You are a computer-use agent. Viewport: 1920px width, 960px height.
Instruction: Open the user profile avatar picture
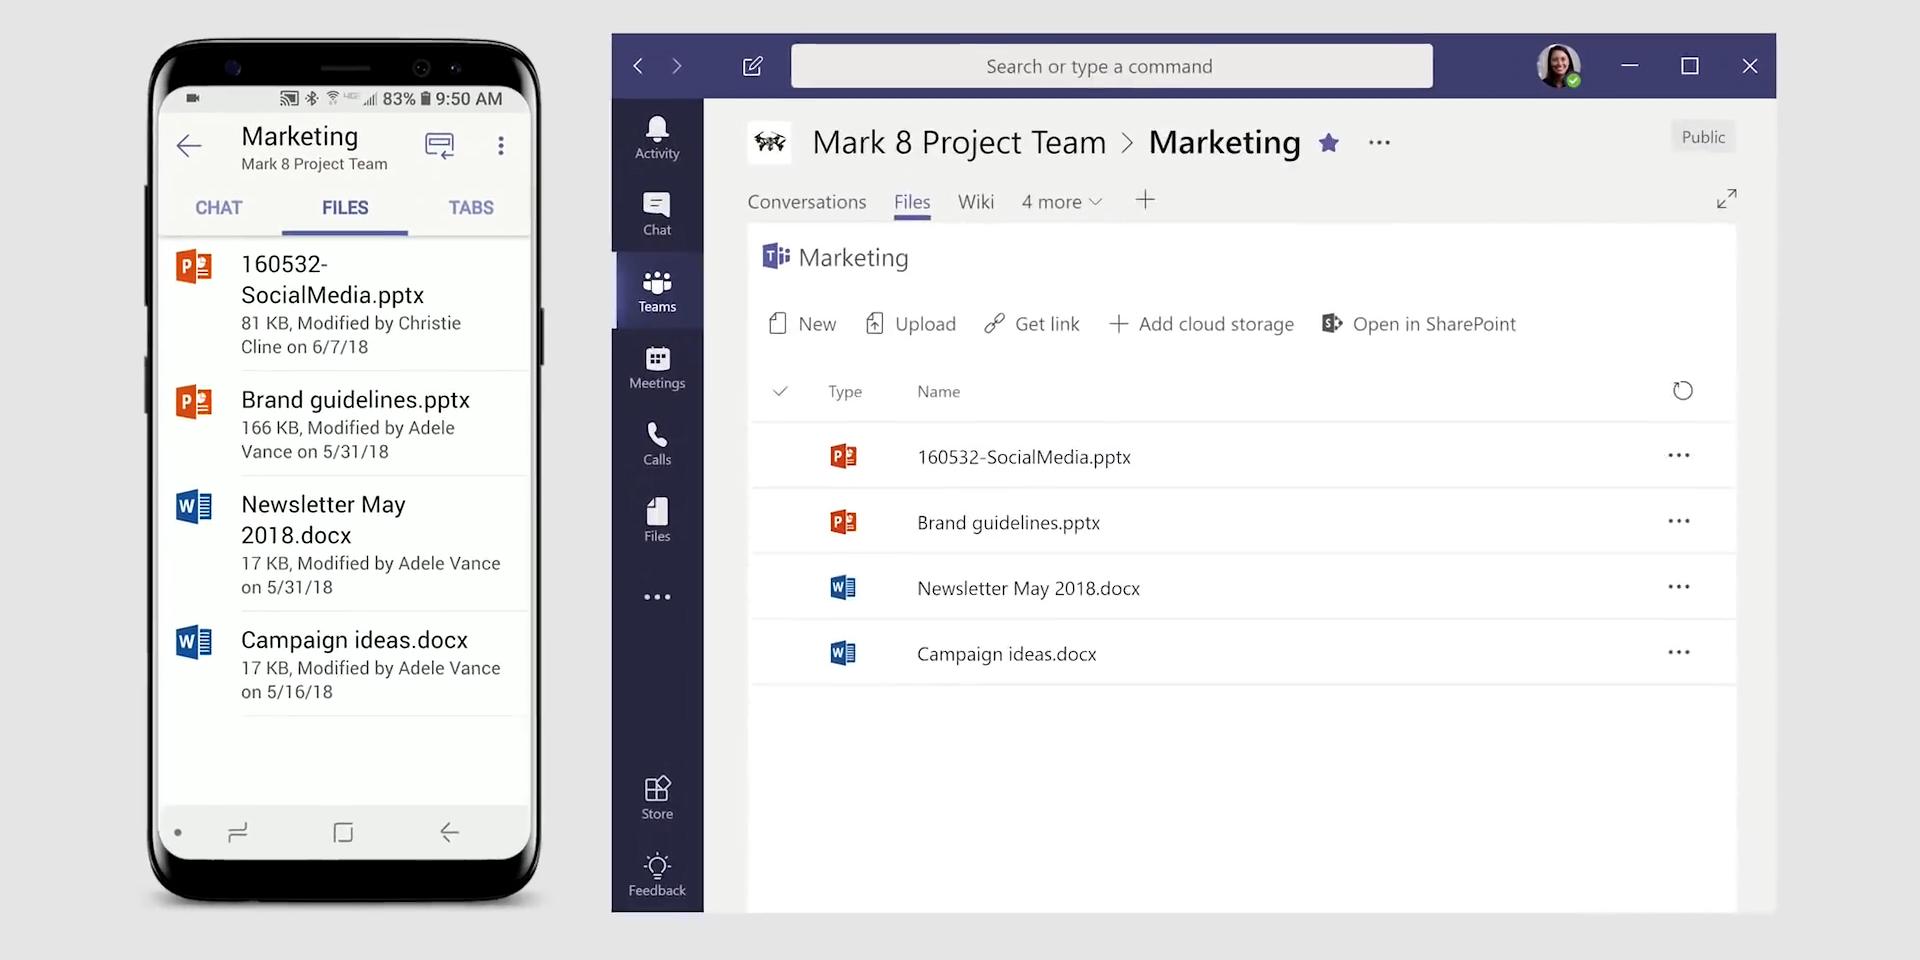coord(1559,66)
